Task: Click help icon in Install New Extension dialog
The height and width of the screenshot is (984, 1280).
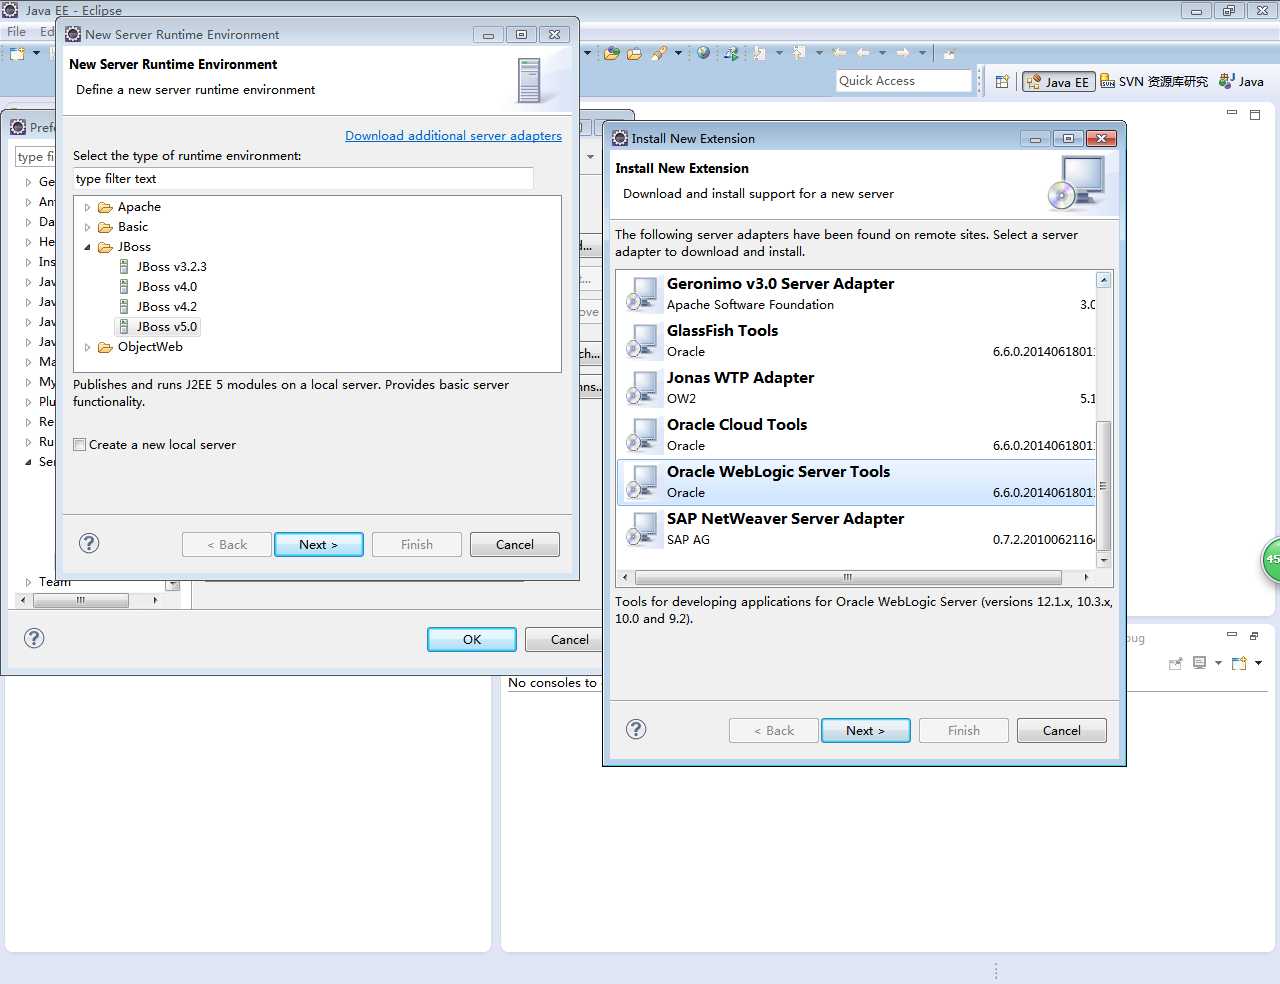Action: [636, 729]
